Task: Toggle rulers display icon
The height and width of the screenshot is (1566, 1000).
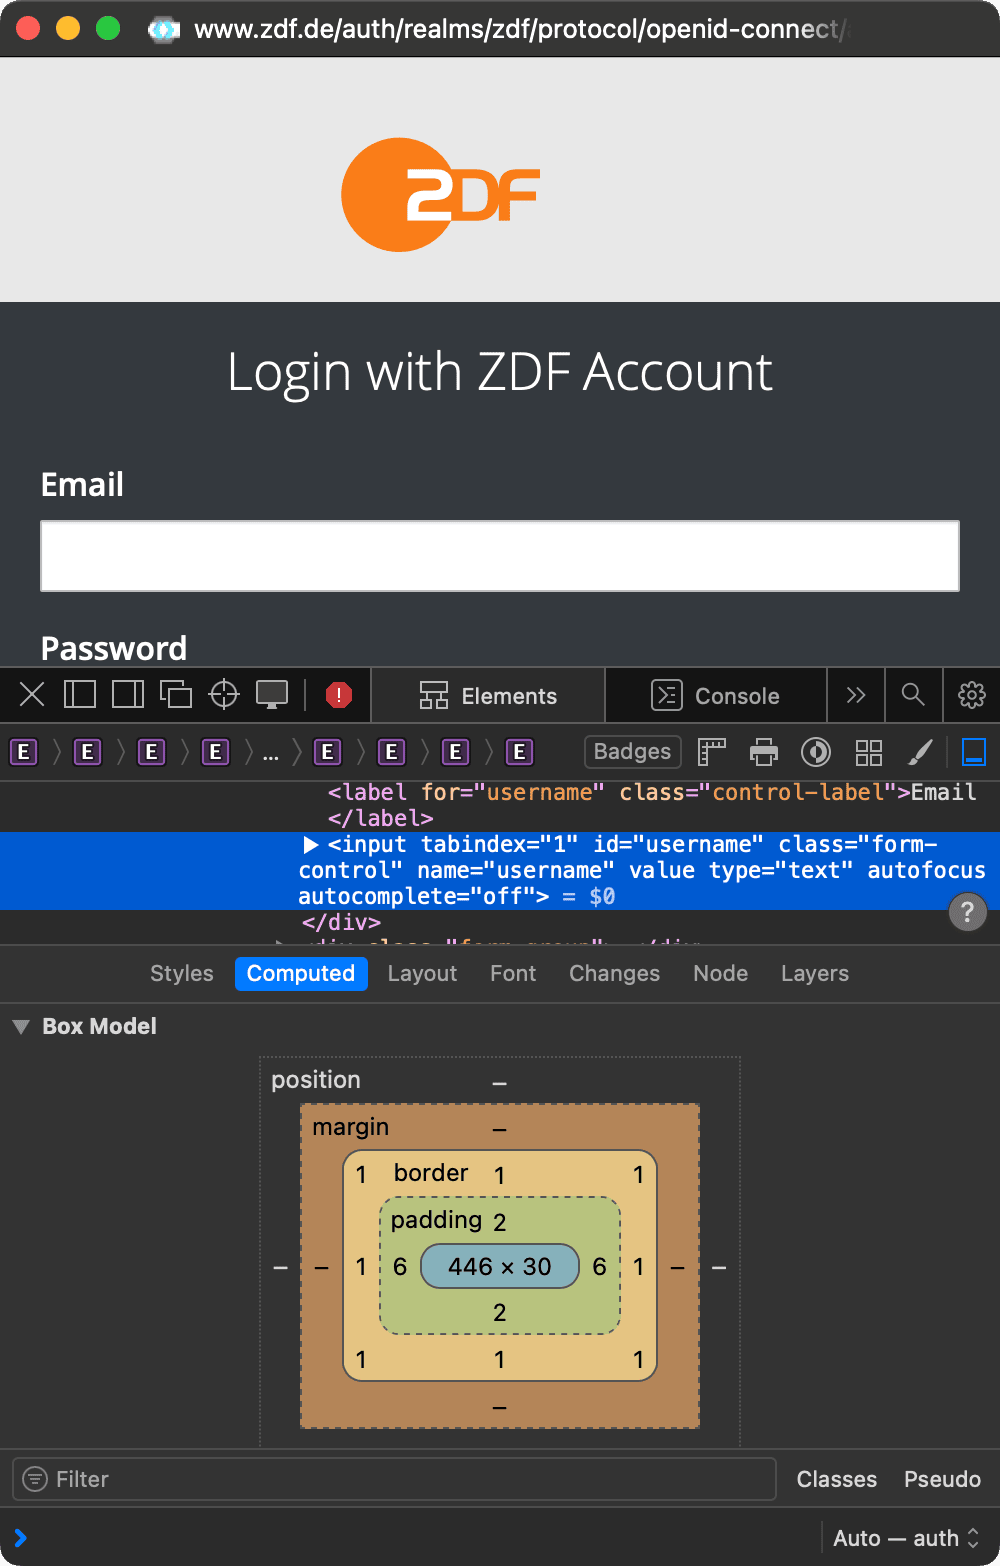Action: [711, 752]
